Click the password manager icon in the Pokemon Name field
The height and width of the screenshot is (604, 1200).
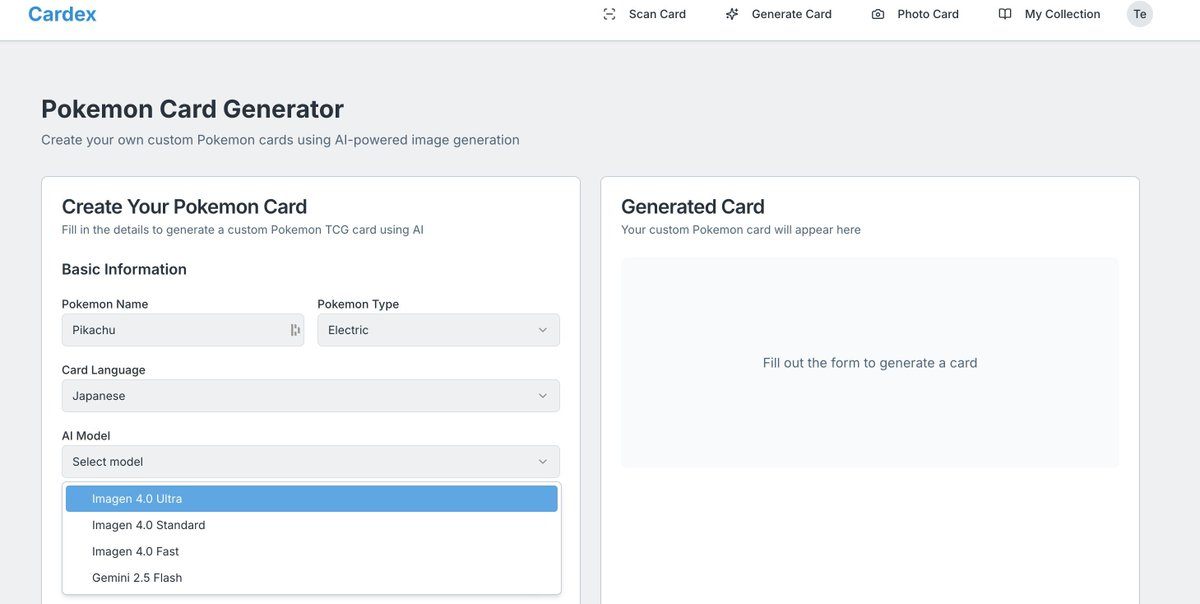[295, 330]
